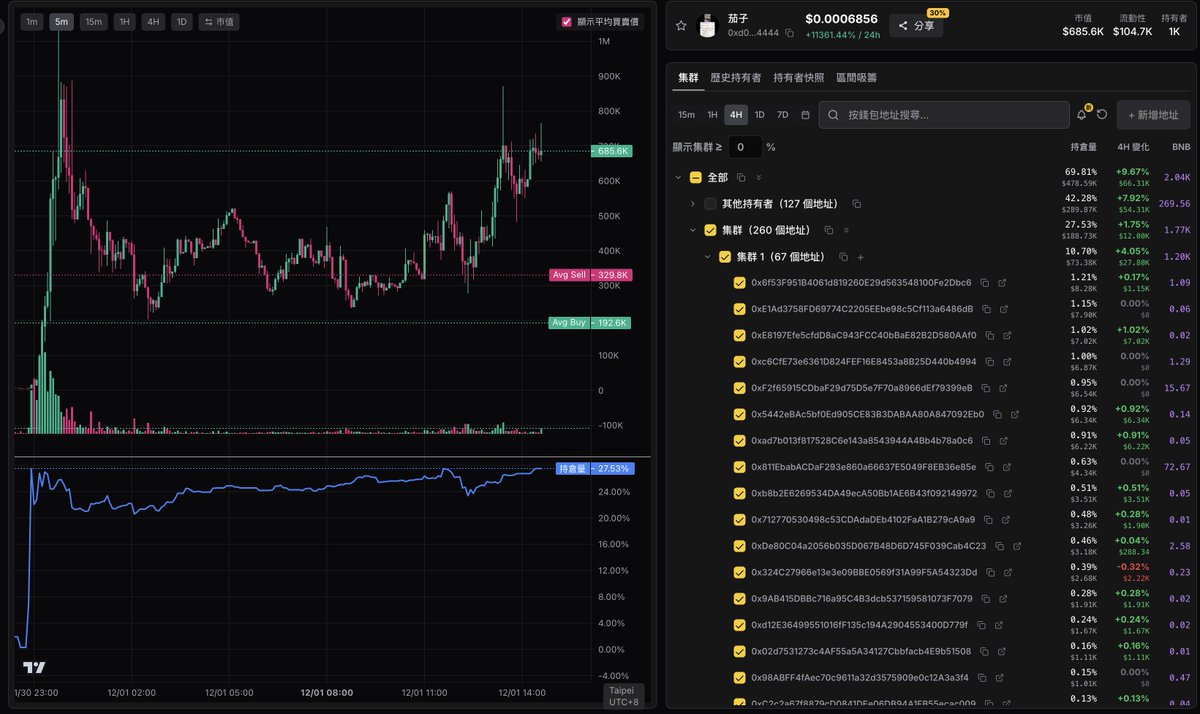Click the Avg Buy 192.6K price label
This screenshot has width=1200, height=714.
[591, 323]
